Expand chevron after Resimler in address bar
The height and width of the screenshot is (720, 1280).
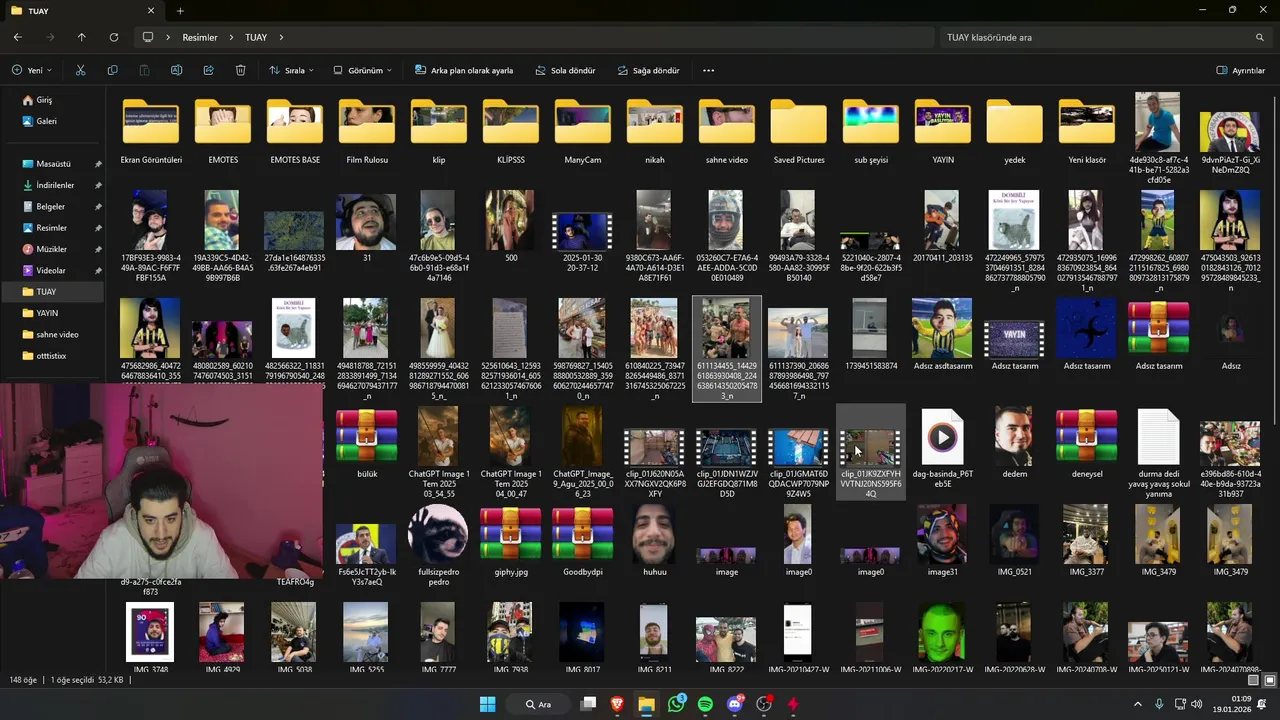coord(231,37)
